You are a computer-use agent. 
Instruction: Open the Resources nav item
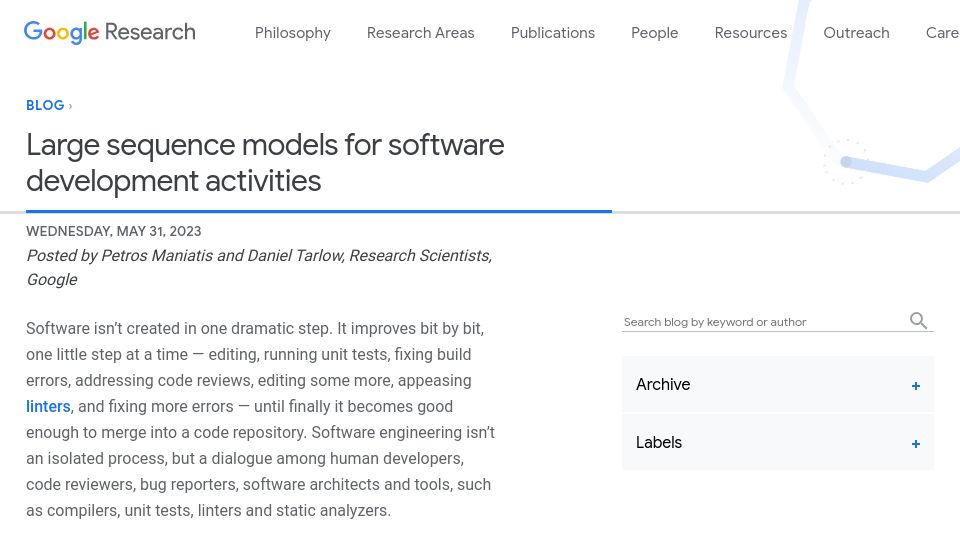(751, 33)
